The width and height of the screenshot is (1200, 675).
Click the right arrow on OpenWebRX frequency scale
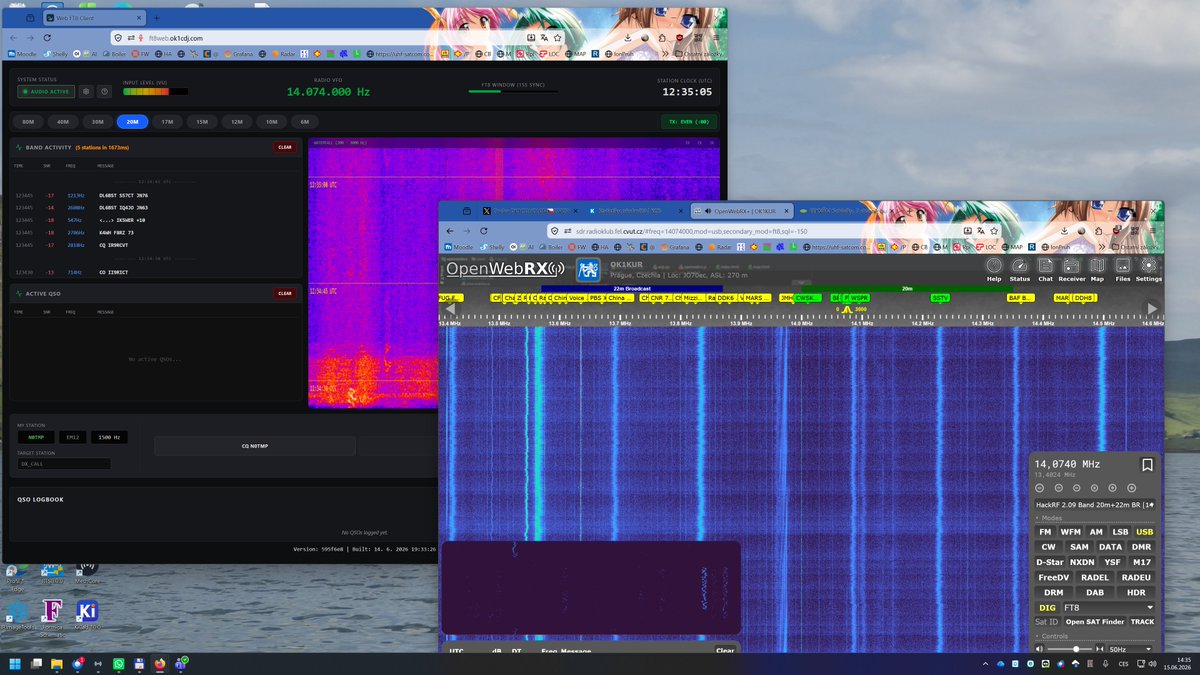coord(1152,309)
